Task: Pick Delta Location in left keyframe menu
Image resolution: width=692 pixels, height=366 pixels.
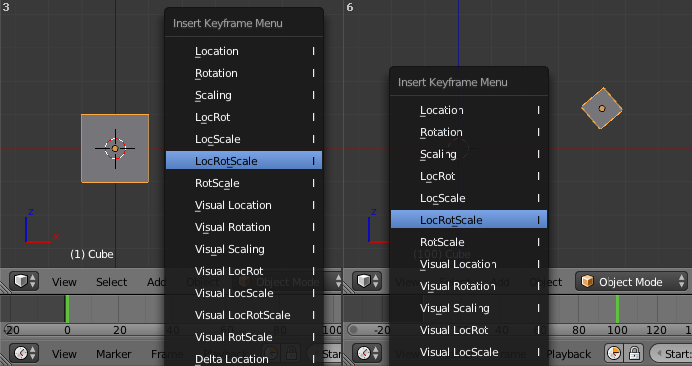Action: (244, 358)
